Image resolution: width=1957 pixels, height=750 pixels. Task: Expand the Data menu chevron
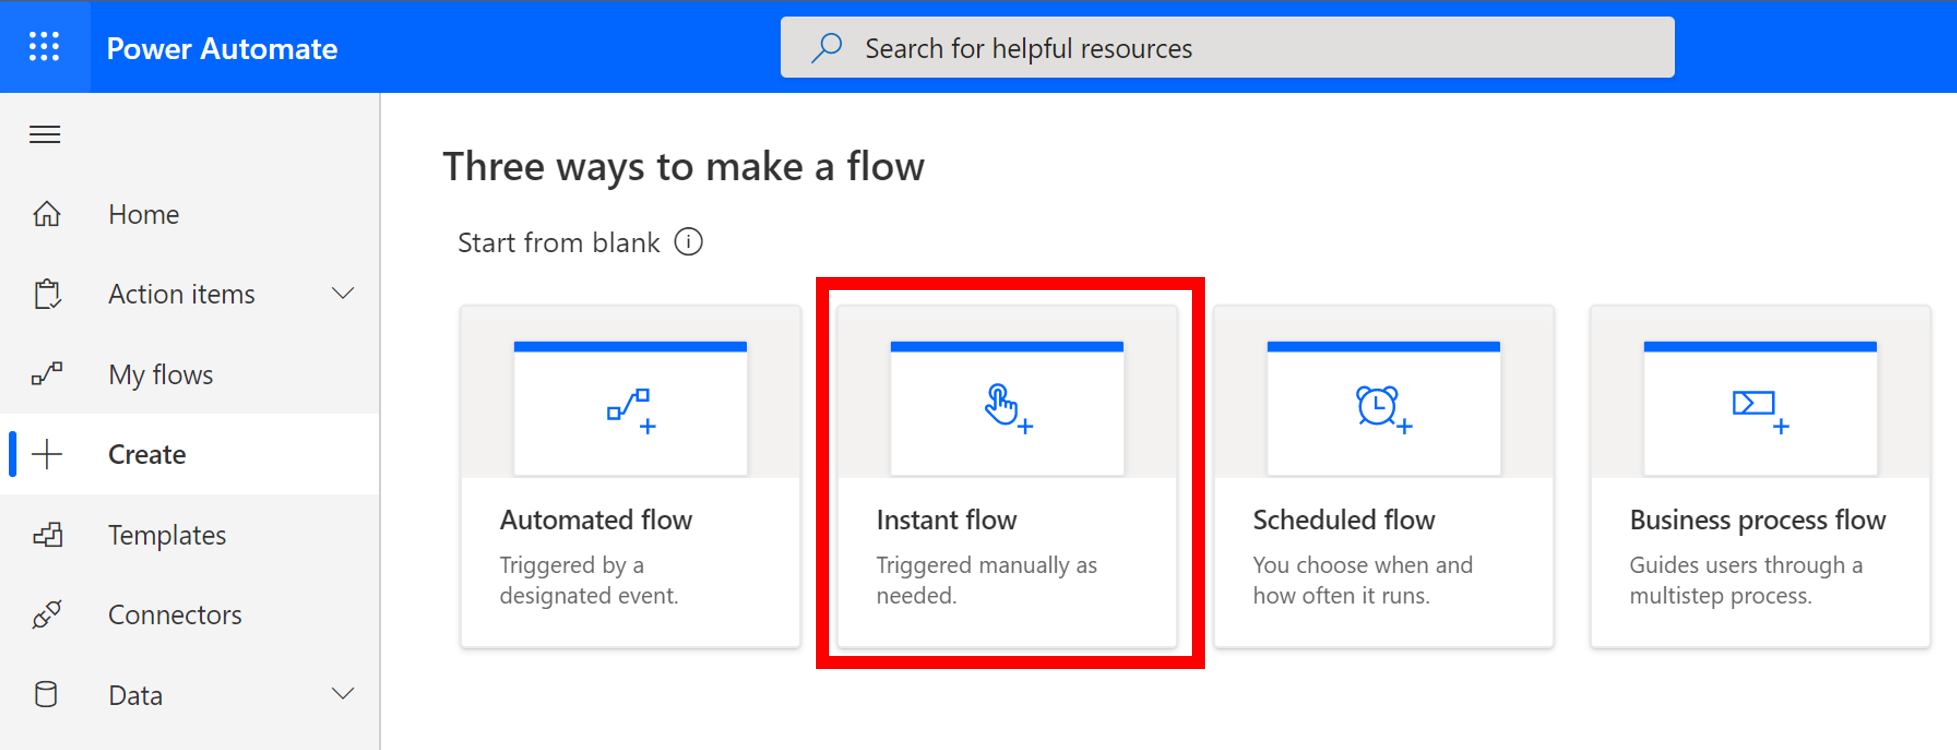click(343, 694)
